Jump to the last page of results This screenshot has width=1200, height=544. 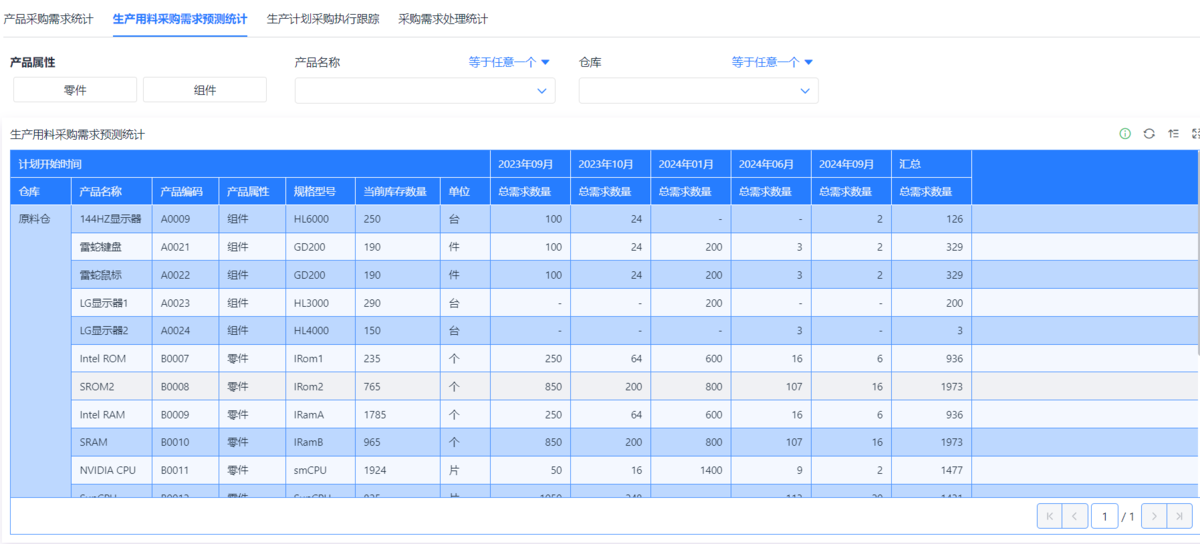1179,516
